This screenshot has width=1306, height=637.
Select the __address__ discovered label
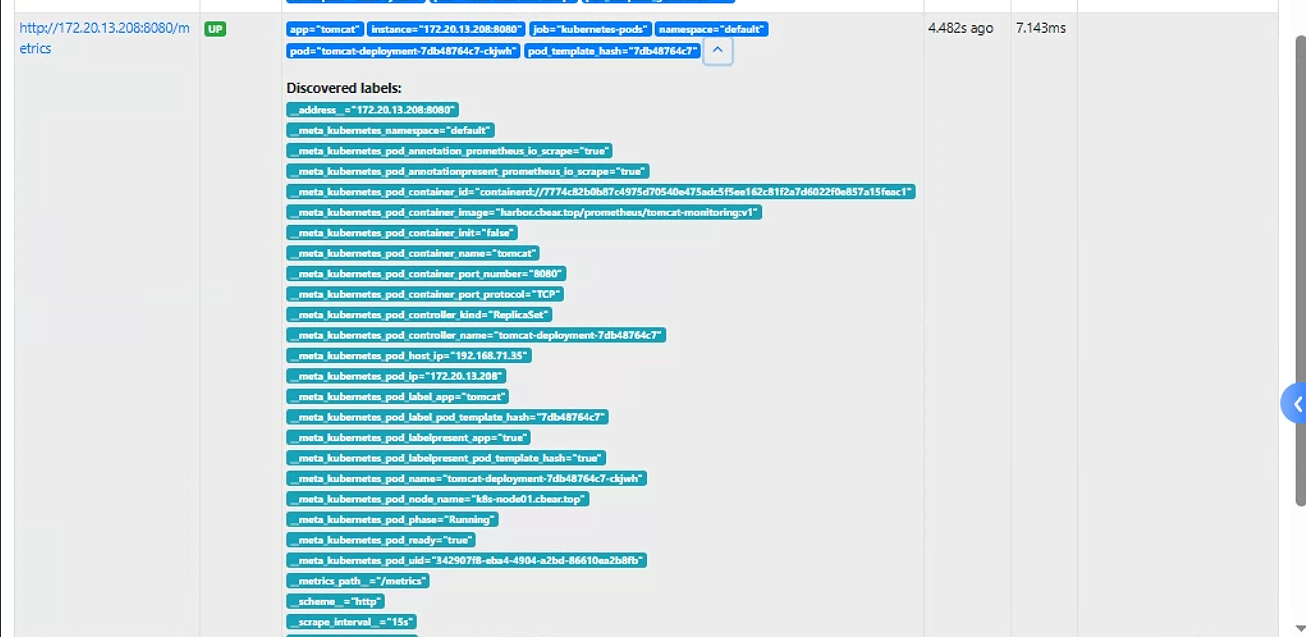pos(373,110)
